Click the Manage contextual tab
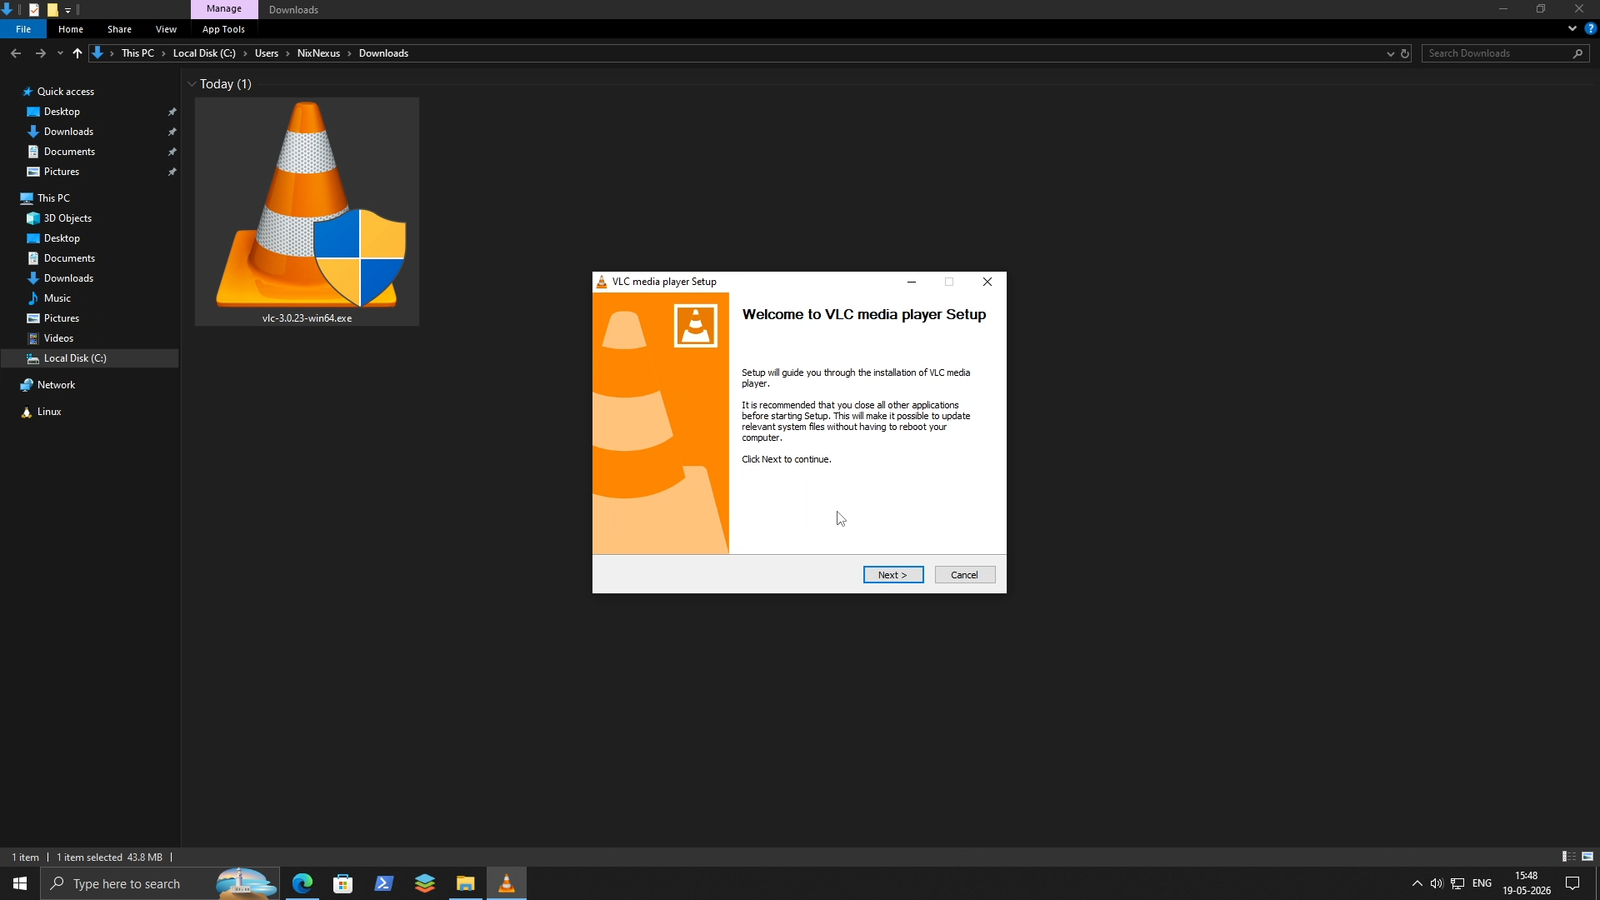The width and height of the screenshot is (1600, 900). 224,9
